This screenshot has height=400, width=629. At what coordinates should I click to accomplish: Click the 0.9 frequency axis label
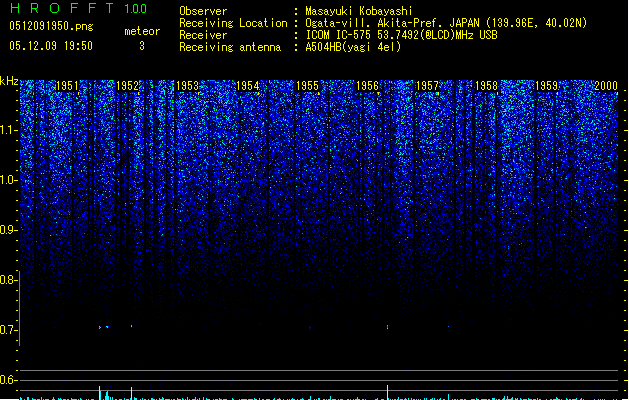click(9, 230)
